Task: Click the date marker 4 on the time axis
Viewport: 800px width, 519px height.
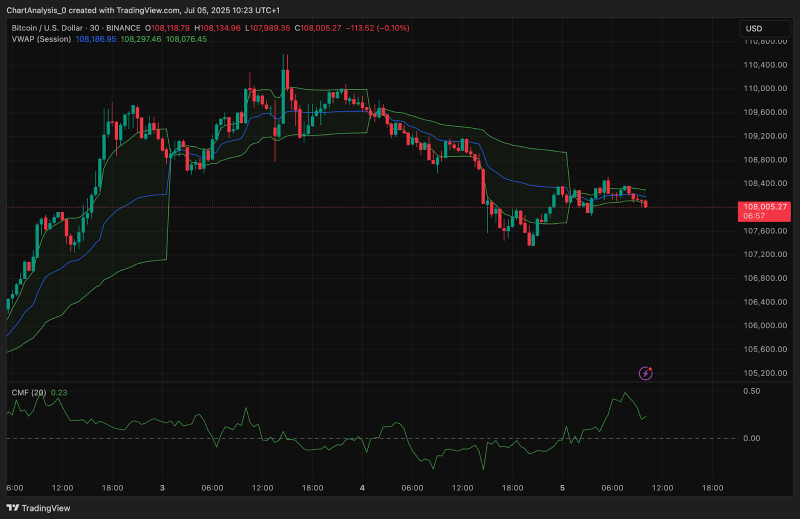Action: [362, 488]
